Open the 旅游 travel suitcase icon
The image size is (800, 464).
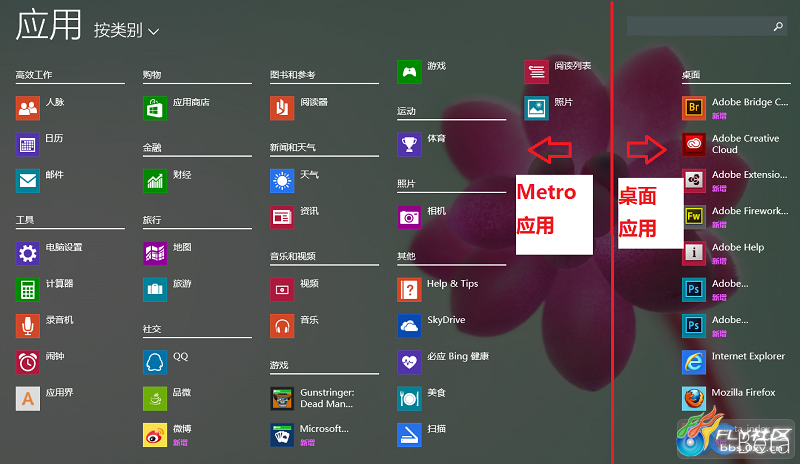[155, 289]
